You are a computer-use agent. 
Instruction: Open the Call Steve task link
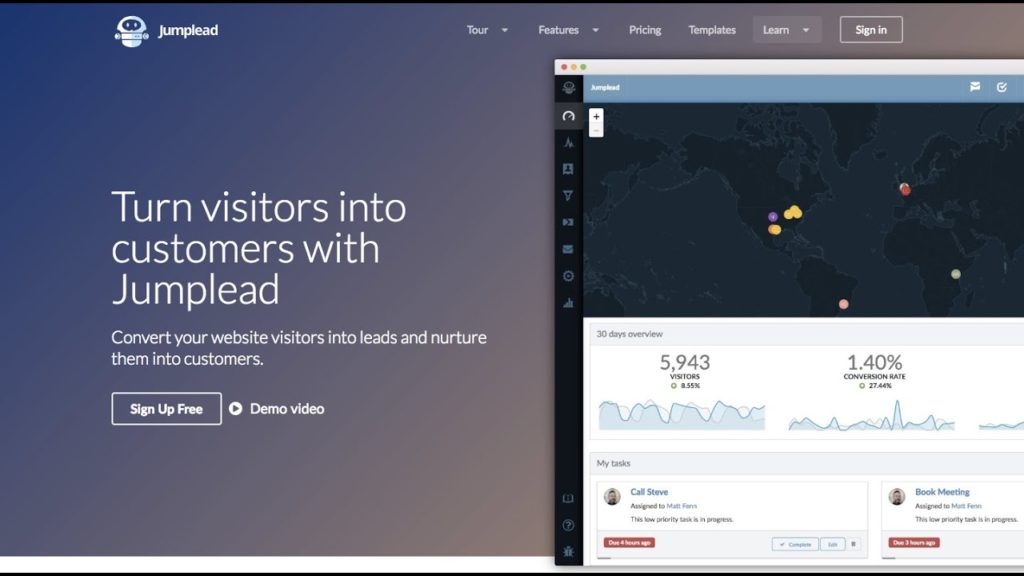pos(649,492)
